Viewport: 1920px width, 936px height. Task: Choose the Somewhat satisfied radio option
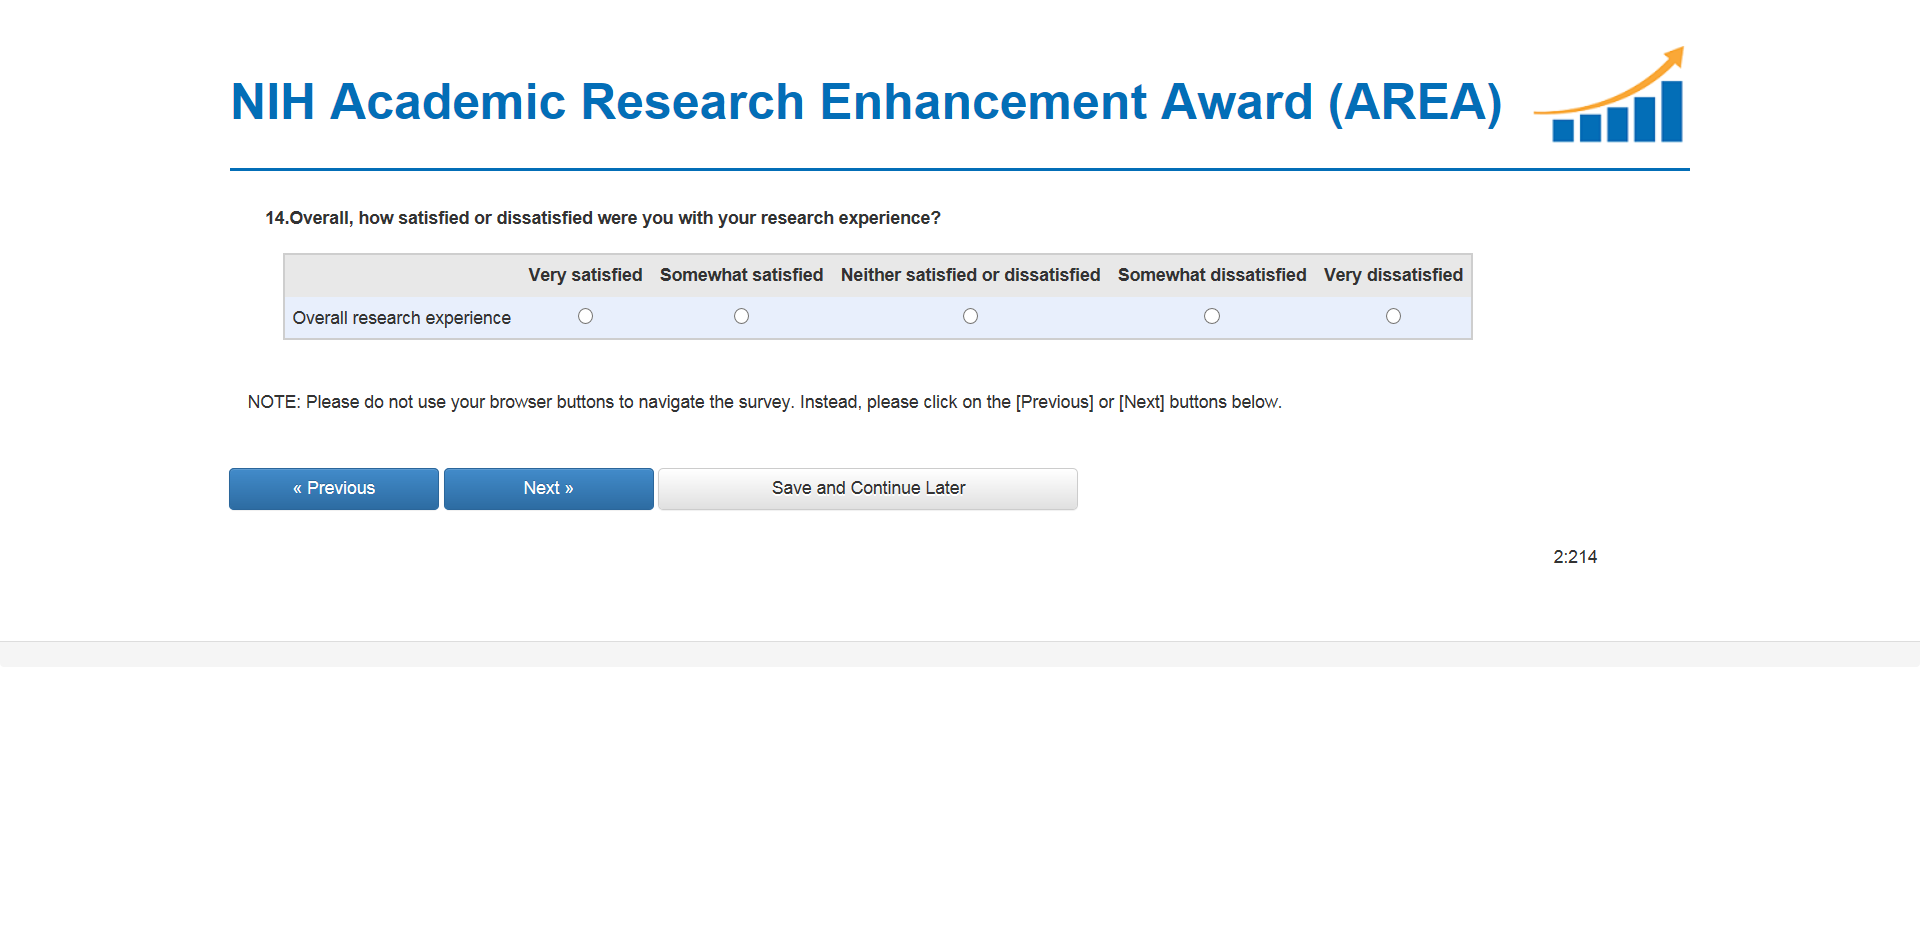[x=741, y=316]
